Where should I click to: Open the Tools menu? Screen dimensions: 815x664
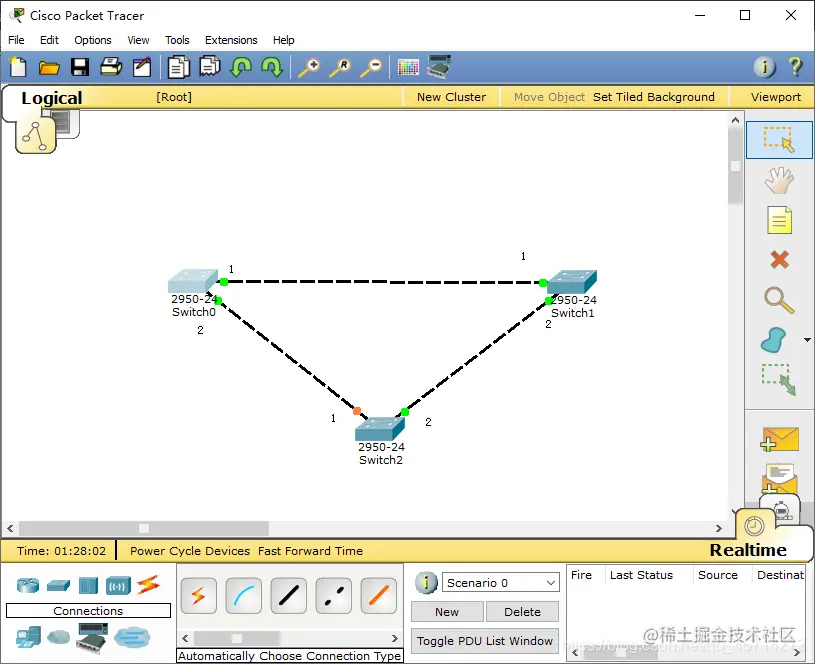[x=177, y=40]
